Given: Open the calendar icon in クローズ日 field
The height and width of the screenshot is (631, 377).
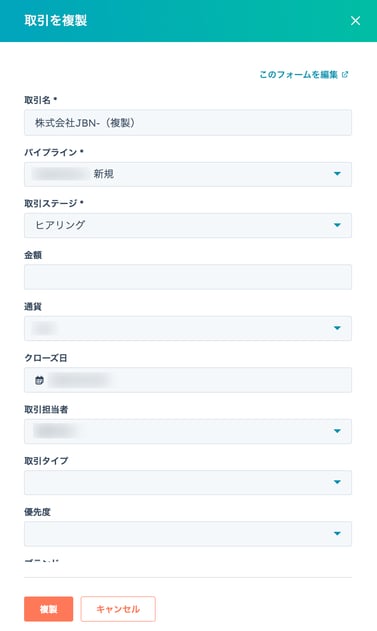Looking at the screenshot, I should click(39, 380).
